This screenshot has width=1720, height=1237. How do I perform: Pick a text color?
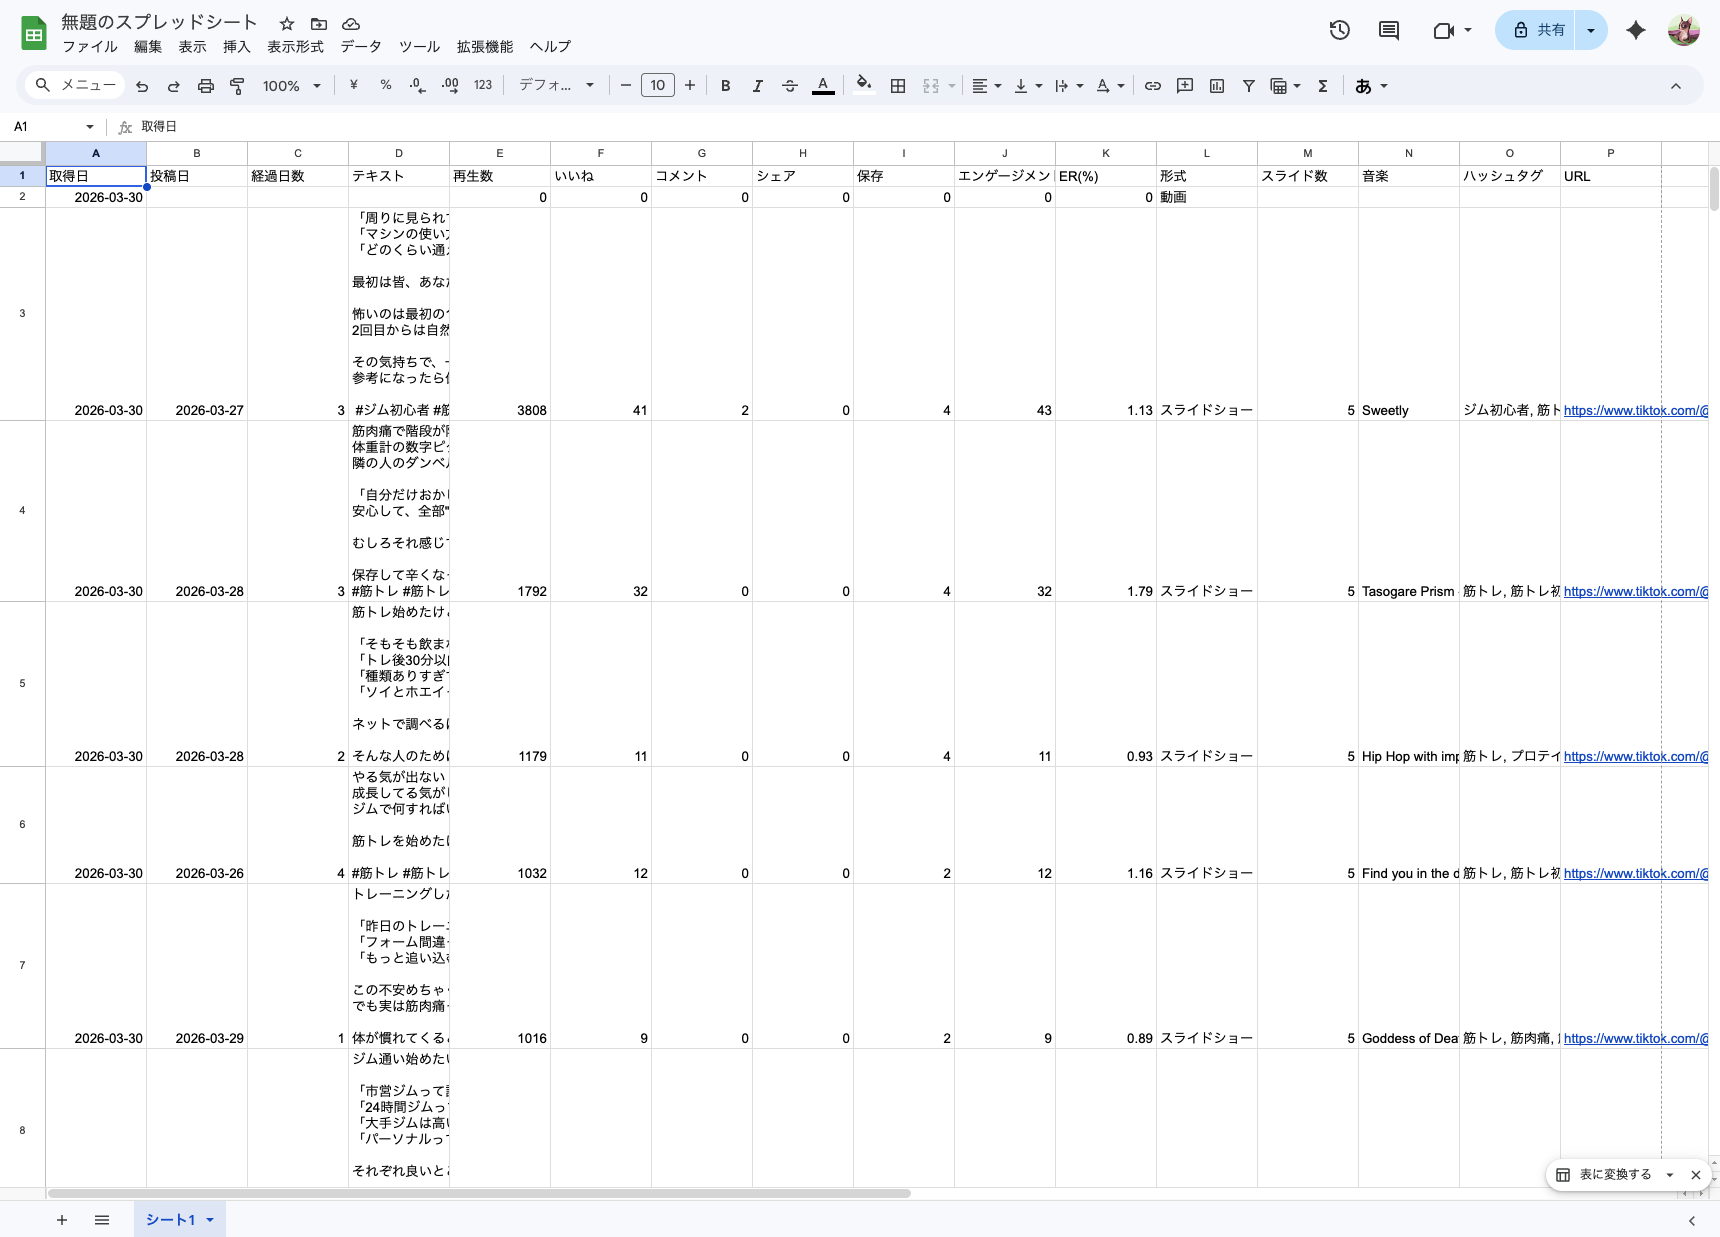coord(823,86)
